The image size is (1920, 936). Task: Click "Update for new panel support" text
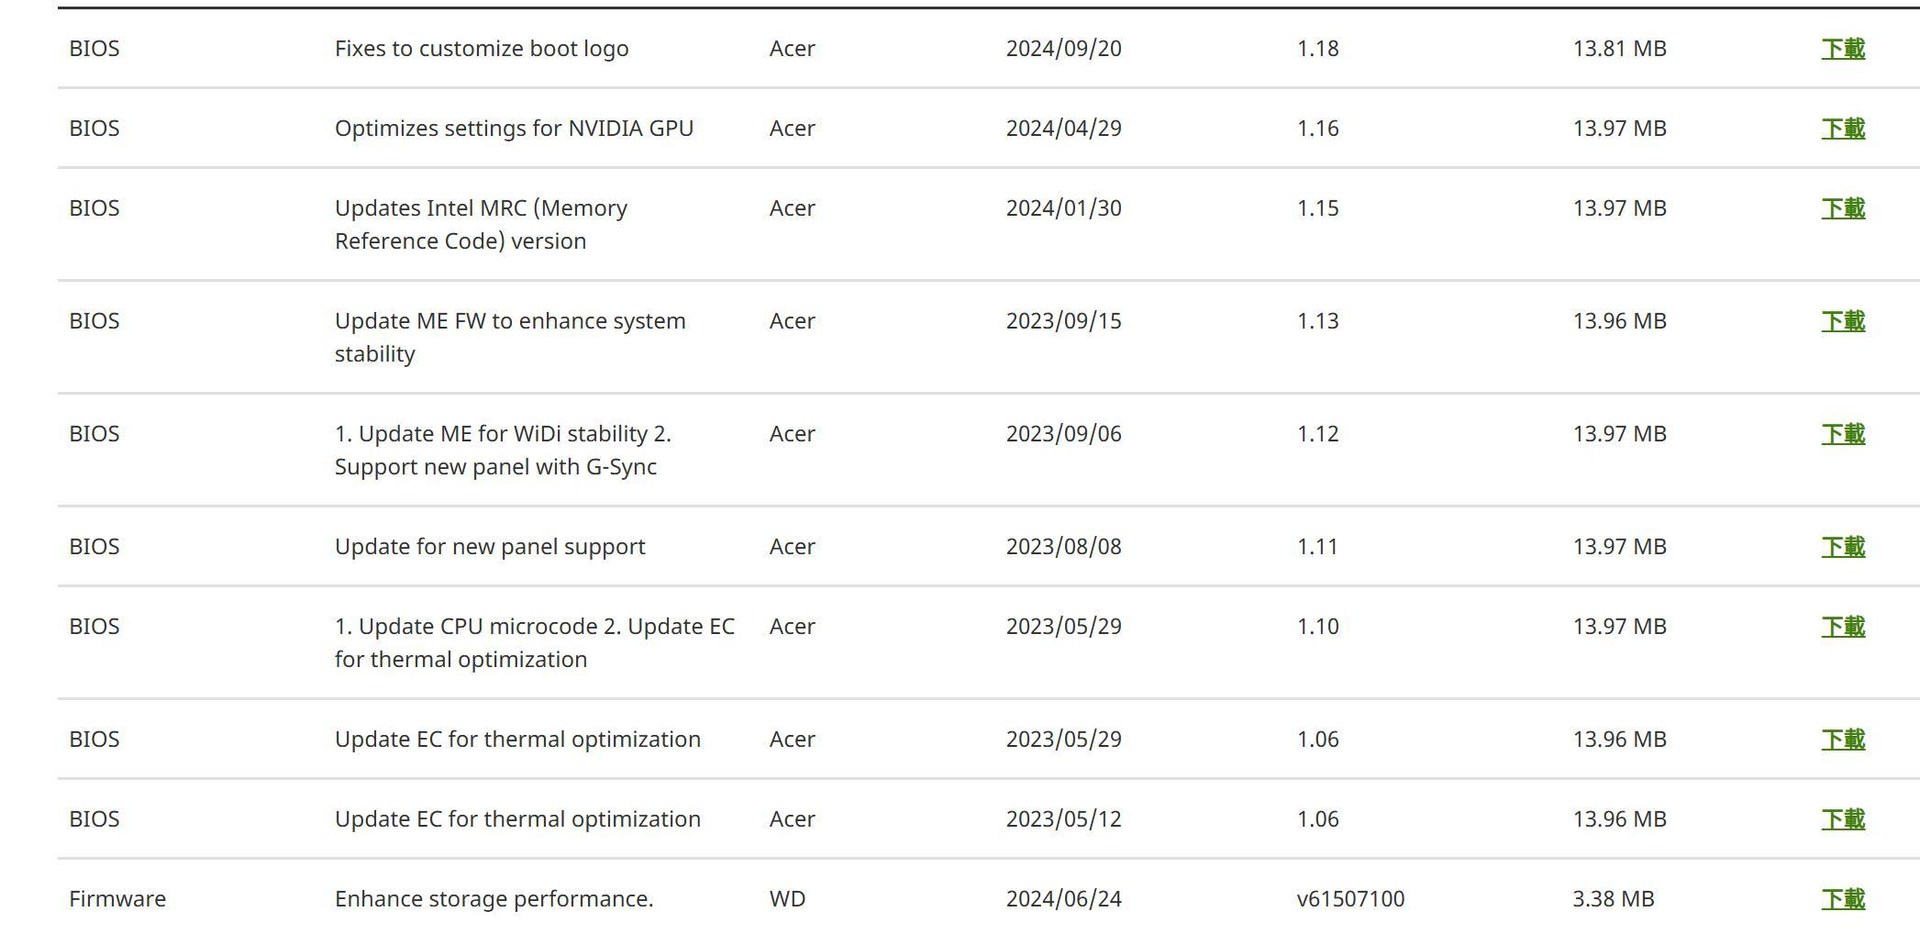489,547
